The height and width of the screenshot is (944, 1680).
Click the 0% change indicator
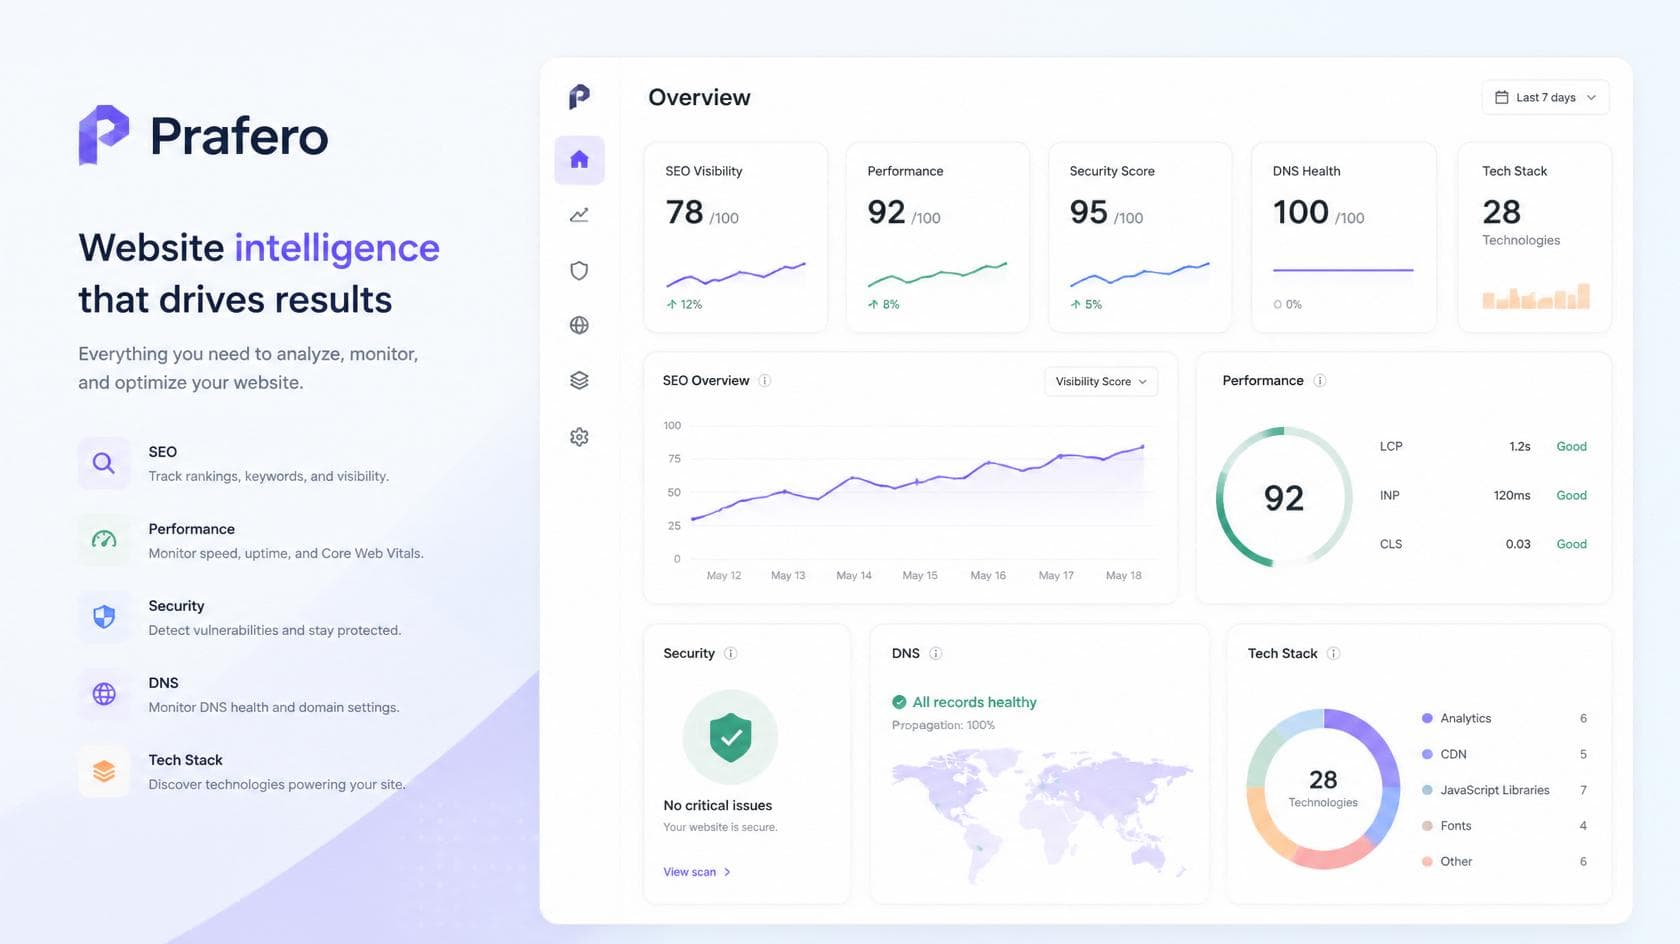(x=1288, y=304)
